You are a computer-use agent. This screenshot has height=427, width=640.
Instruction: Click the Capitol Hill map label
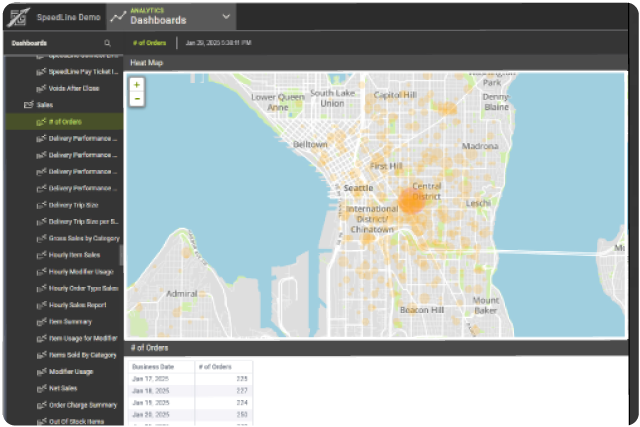tap(395, 95)
